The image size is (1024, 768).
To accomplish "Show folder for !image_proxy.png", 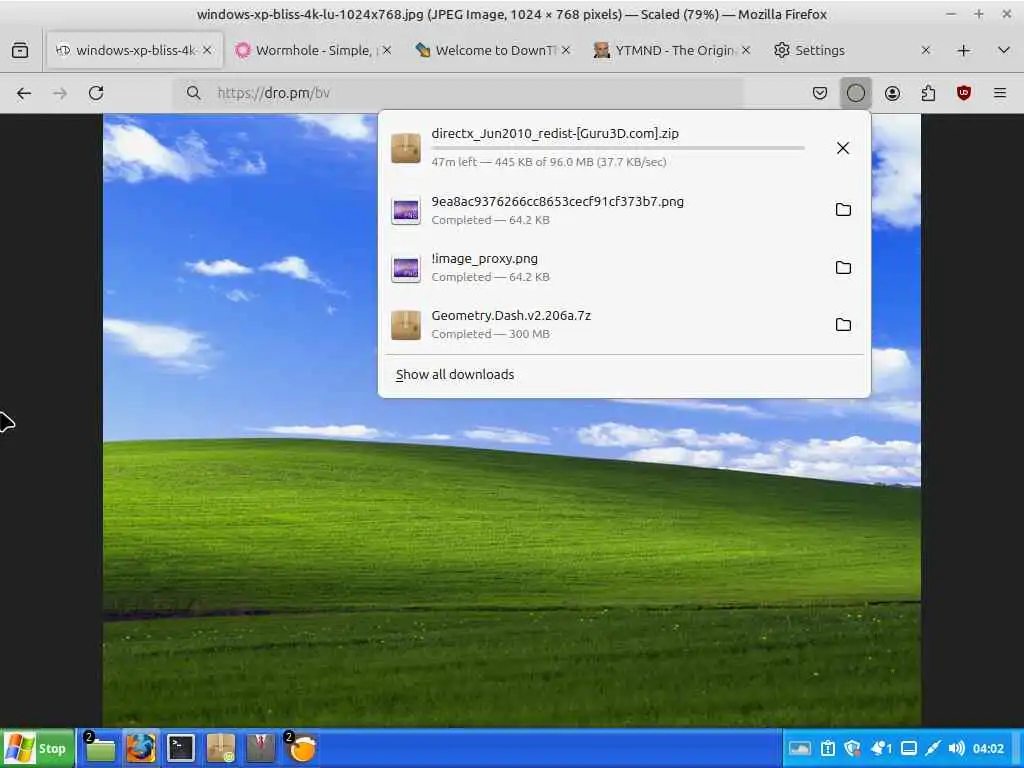I will (843, 267).
